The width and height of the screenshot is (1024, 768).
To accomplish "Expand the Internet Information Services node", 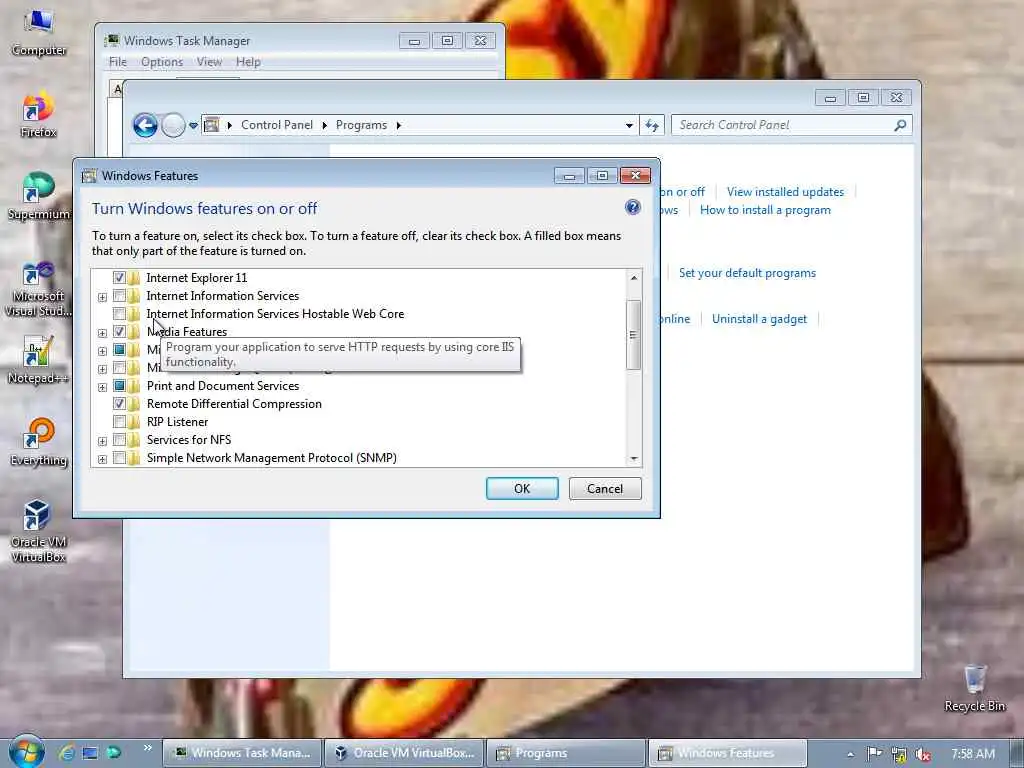I will [103, 297].
